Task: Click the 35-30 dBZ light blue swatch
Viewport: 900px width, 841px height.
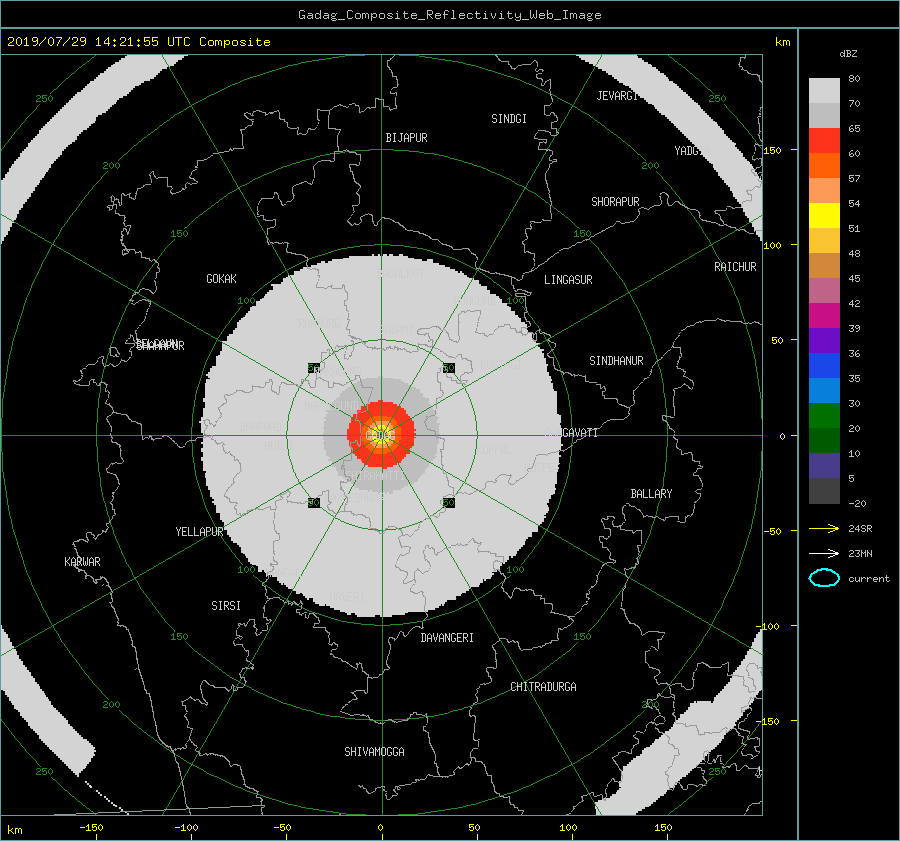Action: point(824,391)
